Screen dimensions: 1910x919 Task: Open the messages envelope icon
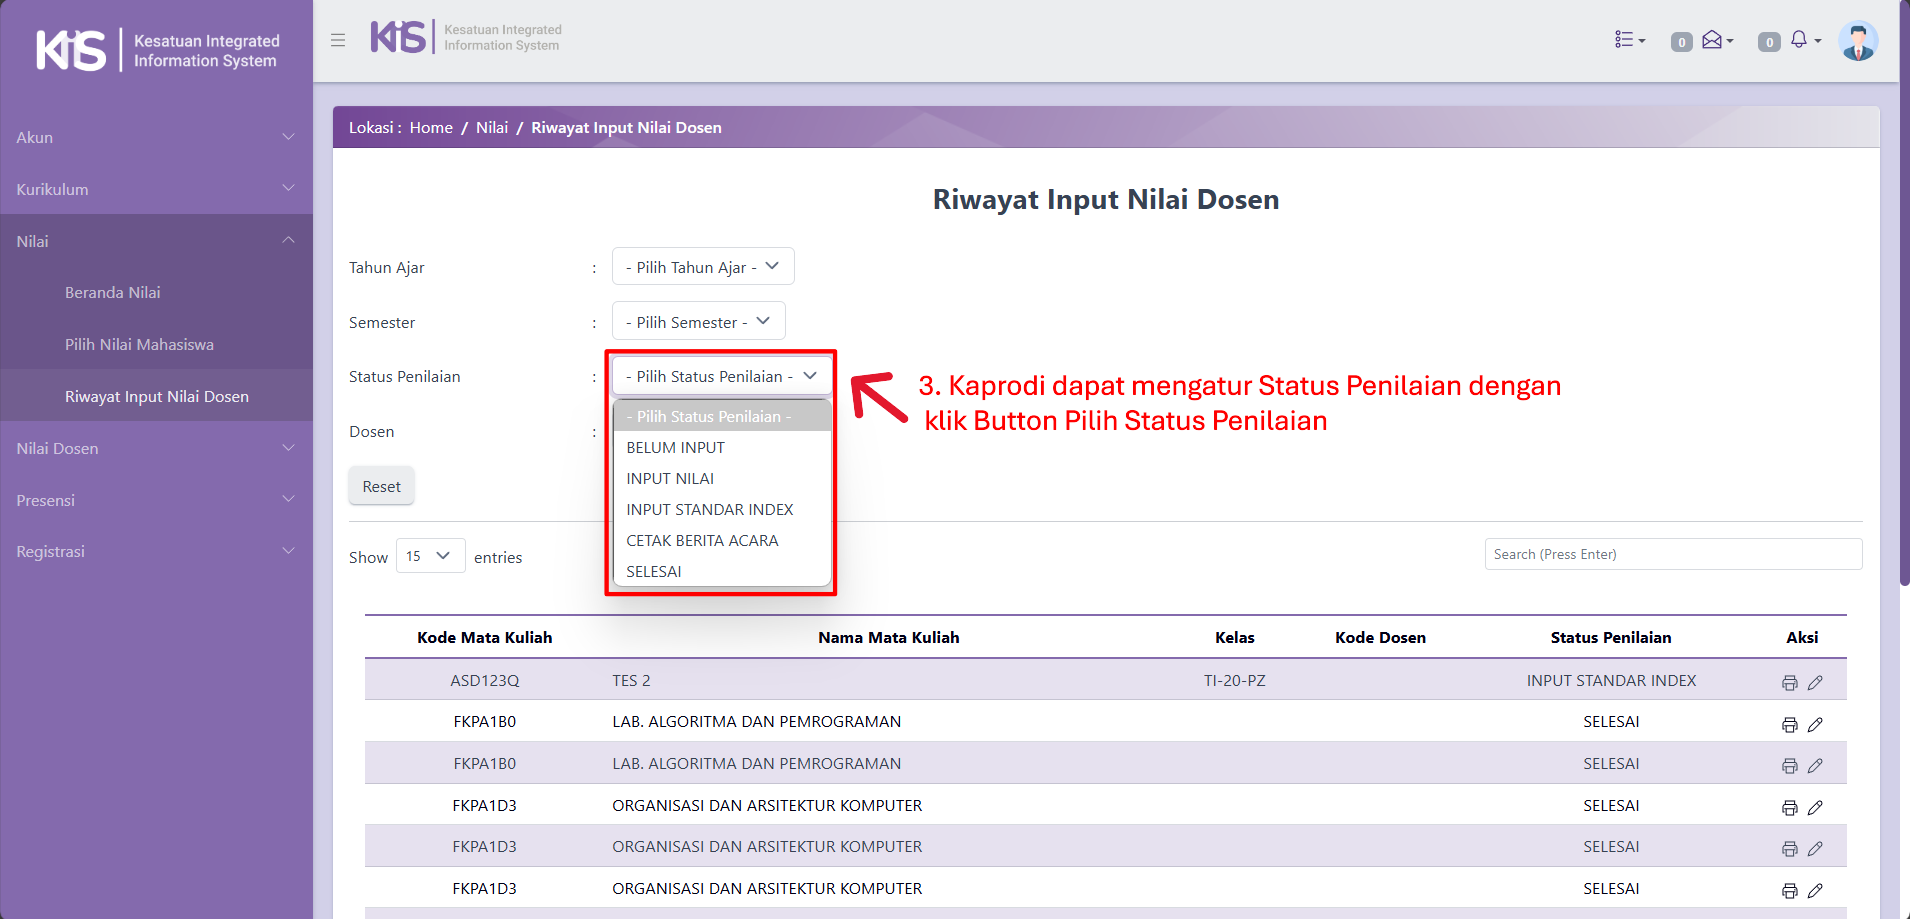point(1714,40)
